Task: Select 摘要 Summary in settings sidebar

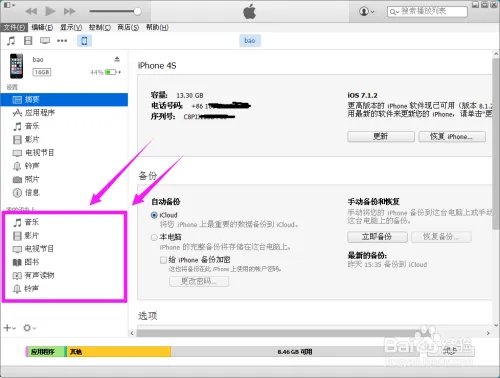Action: click(64, 99)
